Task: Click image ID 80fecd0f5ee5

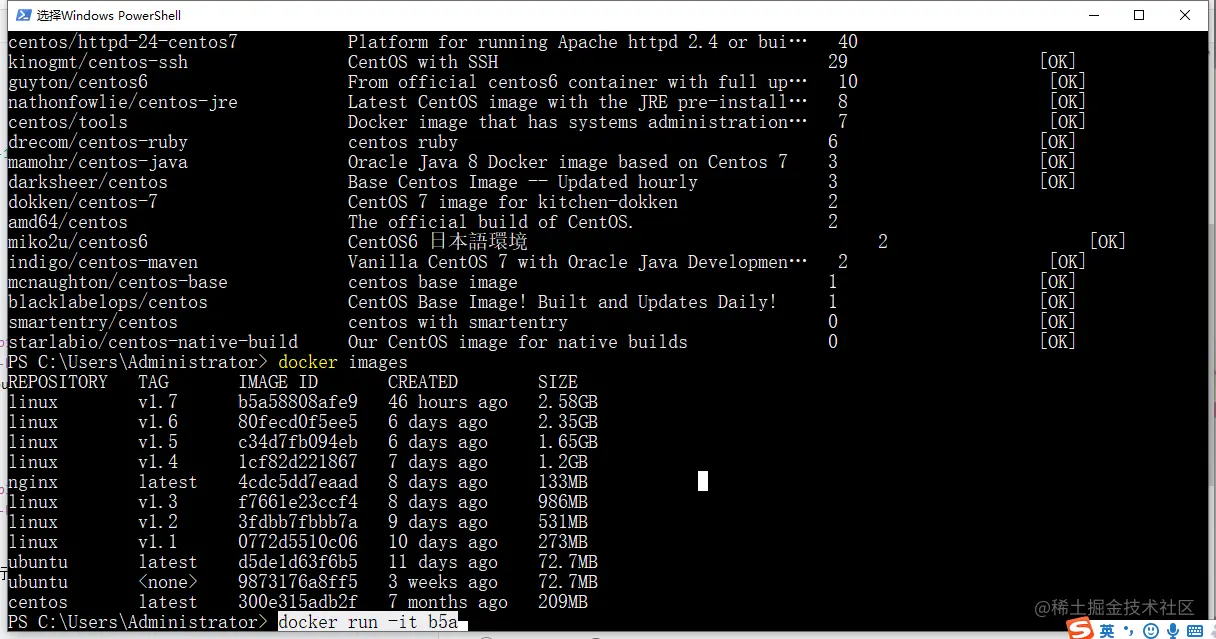Action: tap(298, 422)
